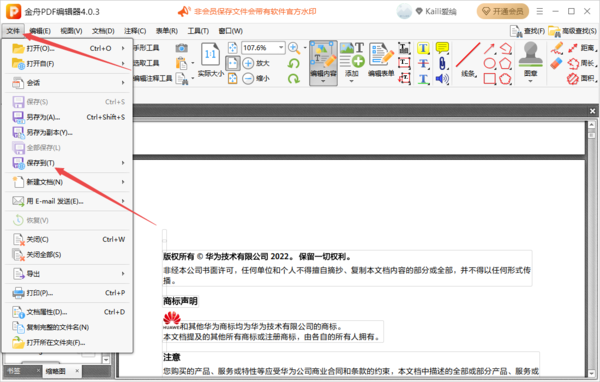Click the Area (面积) measure tool
This screenshot has height=382, width=600.
(x=582, y=78)
